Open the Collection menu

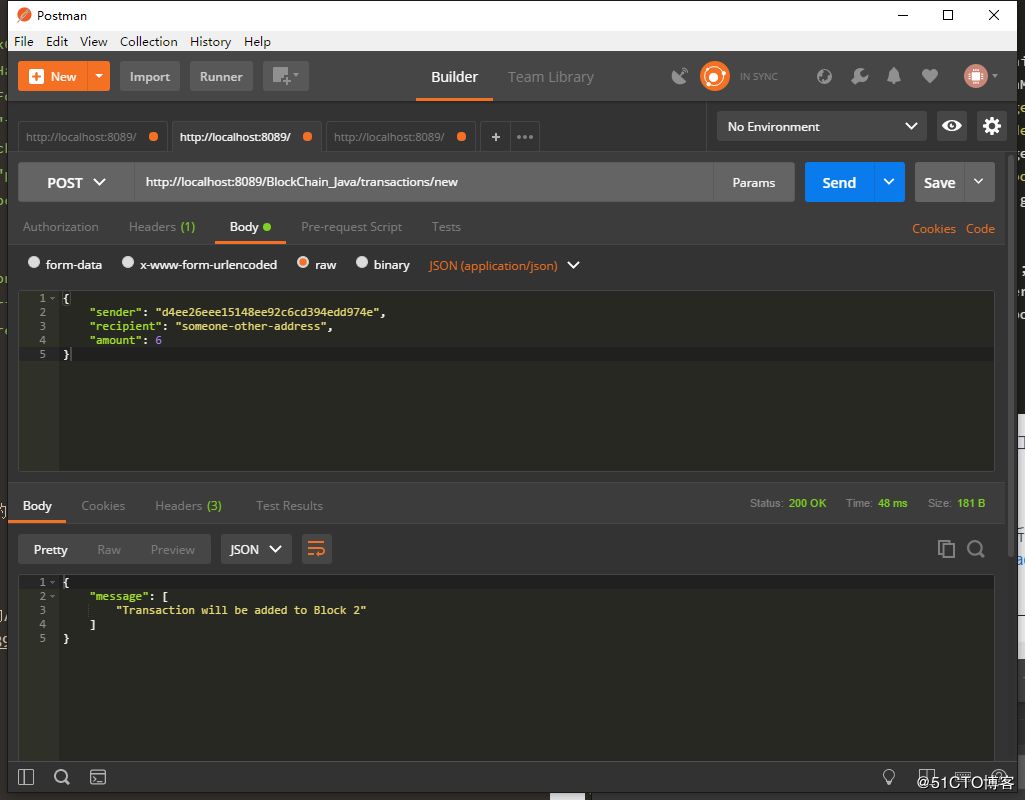click(x=148, y=41)
